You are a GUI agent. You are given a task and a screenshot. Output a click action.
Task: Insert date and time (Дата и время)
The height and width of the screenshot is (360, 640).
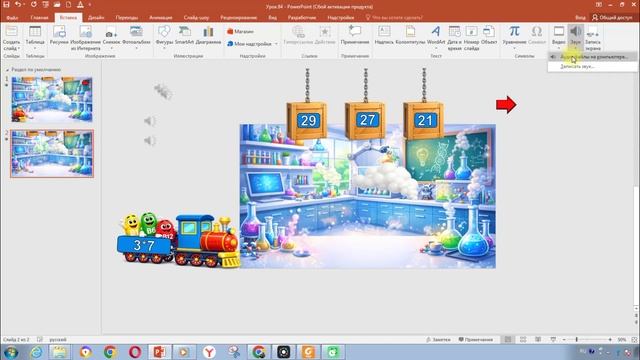(x=454, y=38)
